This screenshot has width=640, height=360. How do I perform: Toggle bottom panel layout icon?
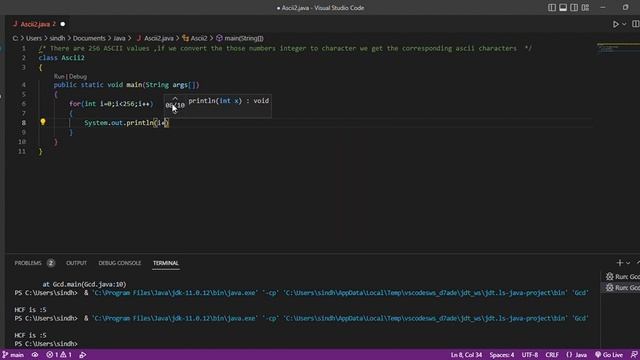pos(563,7)
